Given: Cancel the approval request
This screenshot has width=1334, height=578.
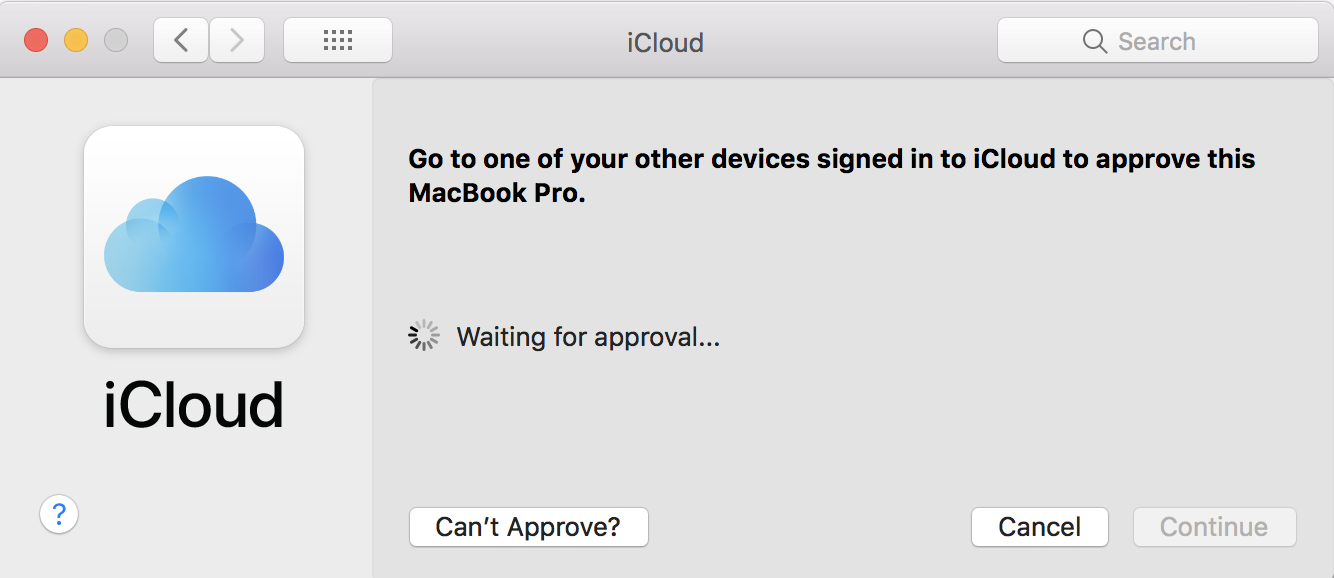Looking at the screenshot, I should point(1039,527).
